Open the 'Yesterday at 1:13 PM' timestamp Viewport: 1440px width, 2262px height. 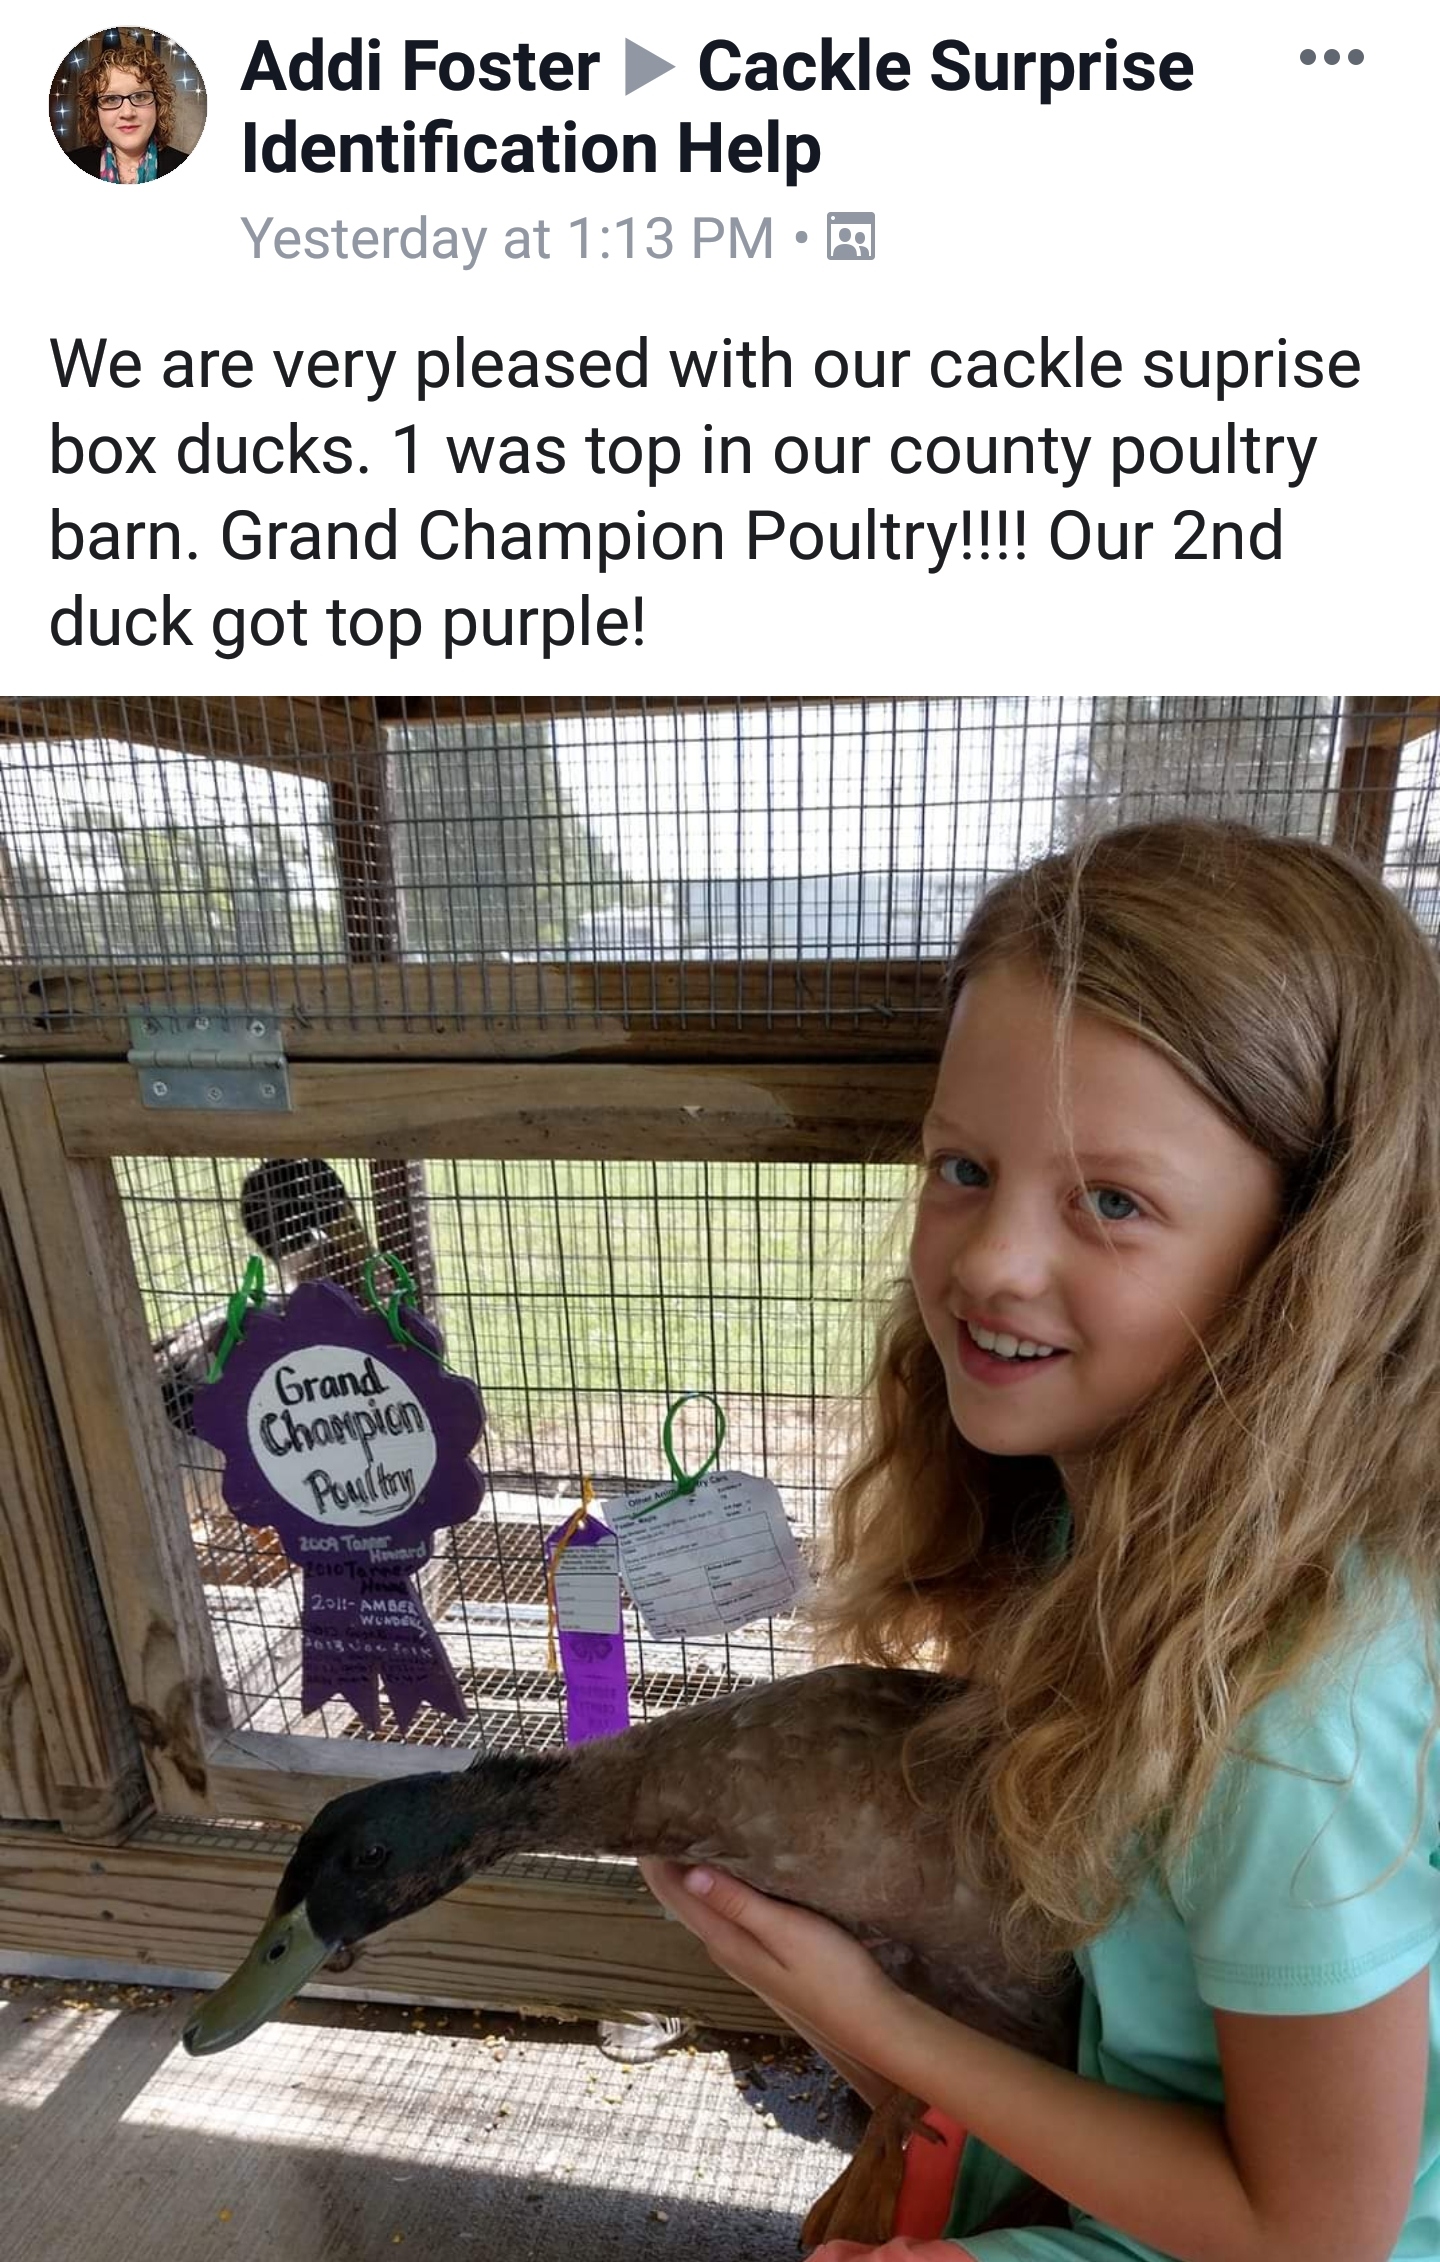pyautogui.click(x=508, y=238)
